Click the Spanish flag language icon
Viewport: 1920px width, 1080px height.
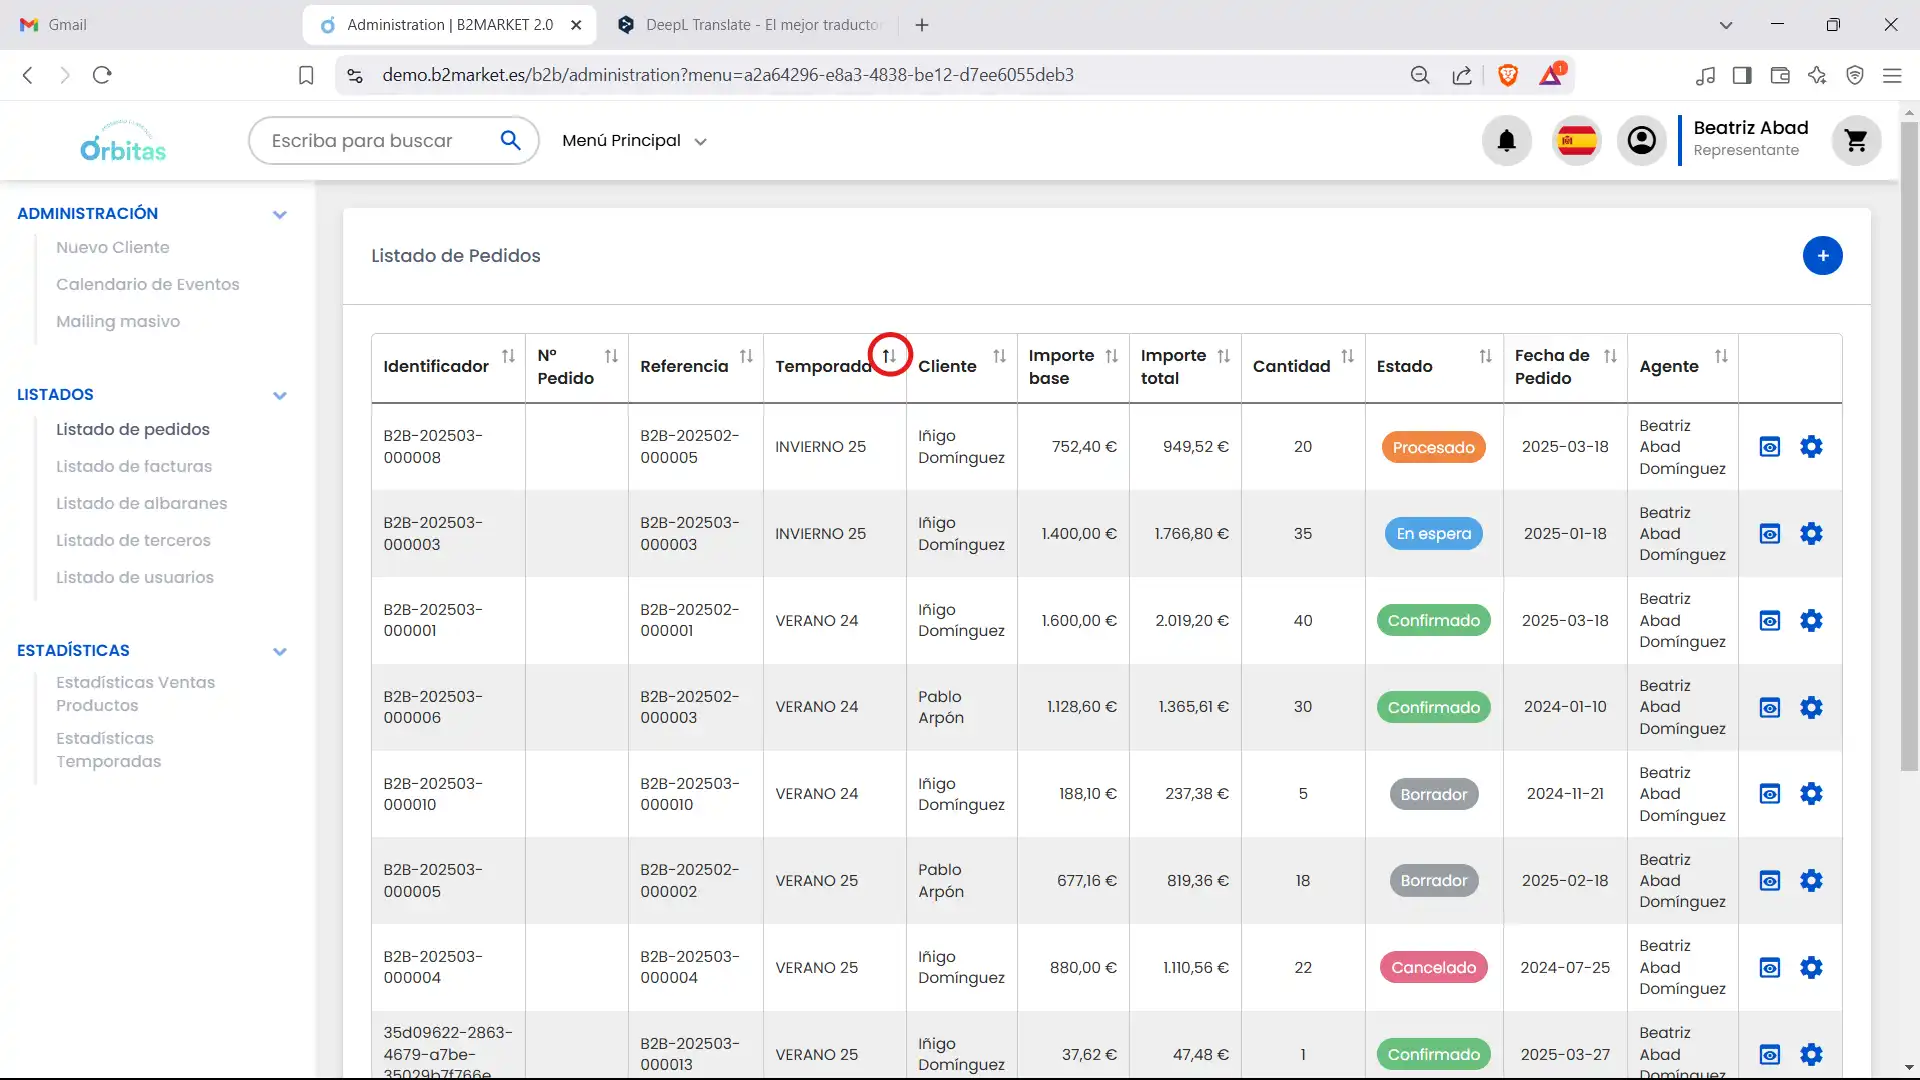coord(1577,141)
